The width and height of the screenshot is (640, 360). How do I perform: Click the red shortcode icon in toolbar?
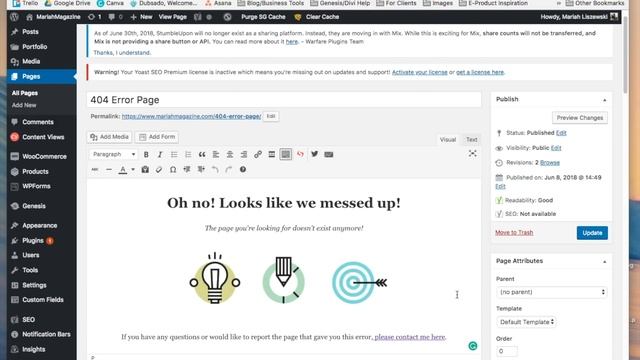[x=300, y=154]
